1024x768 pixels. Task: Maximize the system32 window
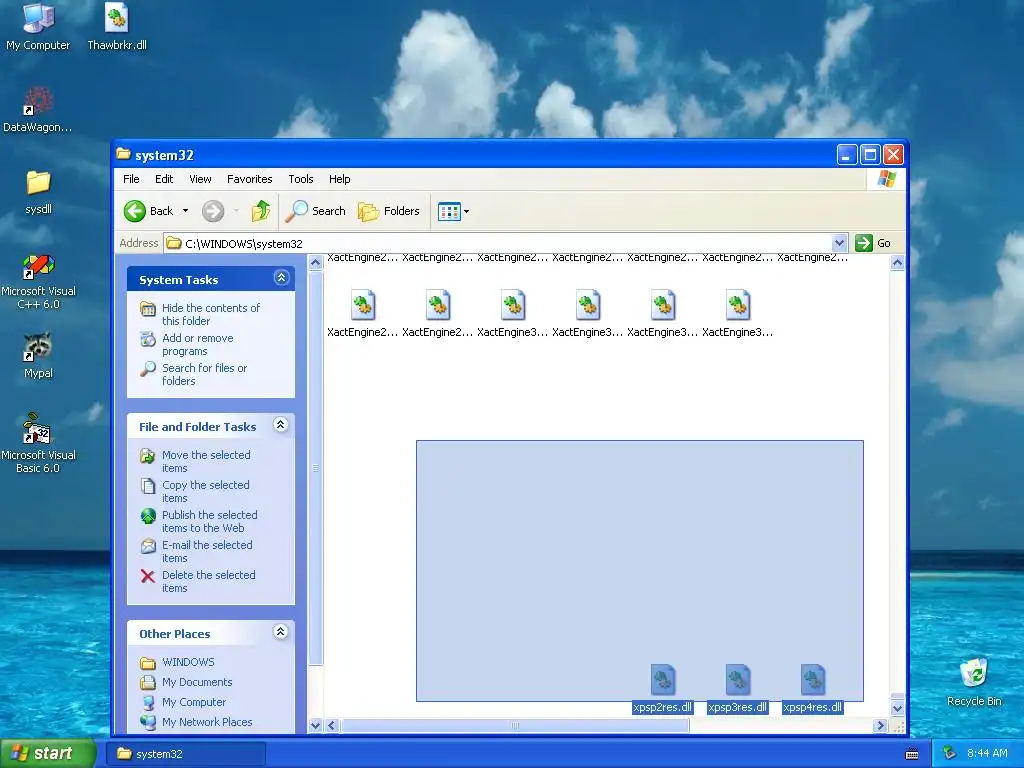coord(870,155)
